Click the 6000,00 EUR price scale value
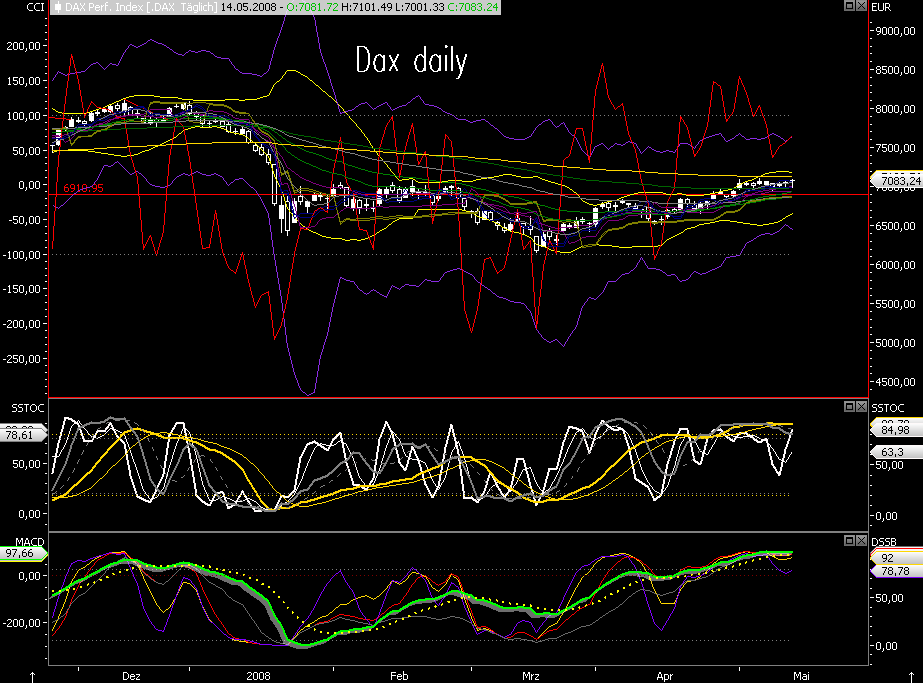Screen dimensions: 923x683 click(x=896, y=265)
